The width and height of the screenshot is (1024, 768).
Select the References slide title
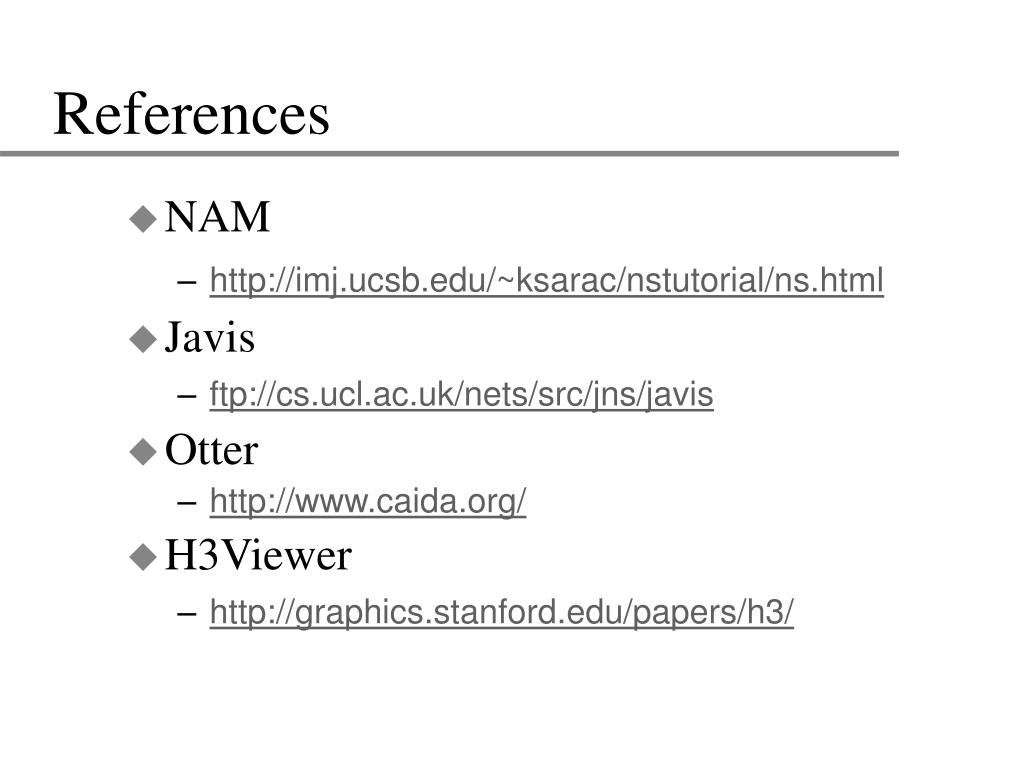coord(191,114)
